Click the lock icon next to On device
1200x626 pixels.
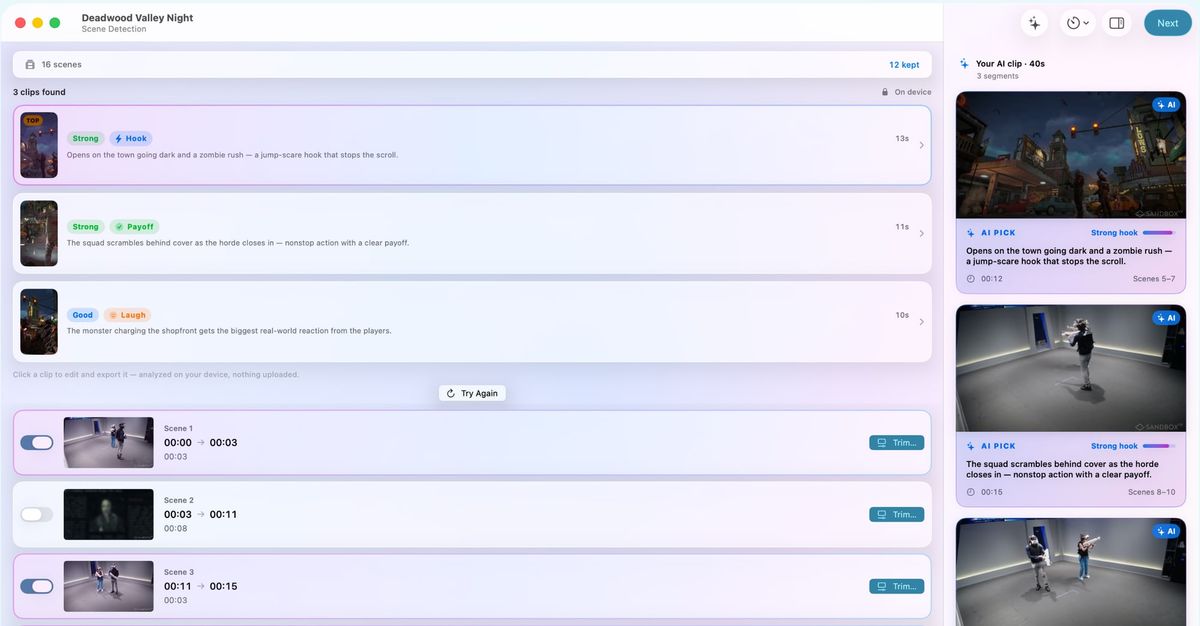click(885, 92)
